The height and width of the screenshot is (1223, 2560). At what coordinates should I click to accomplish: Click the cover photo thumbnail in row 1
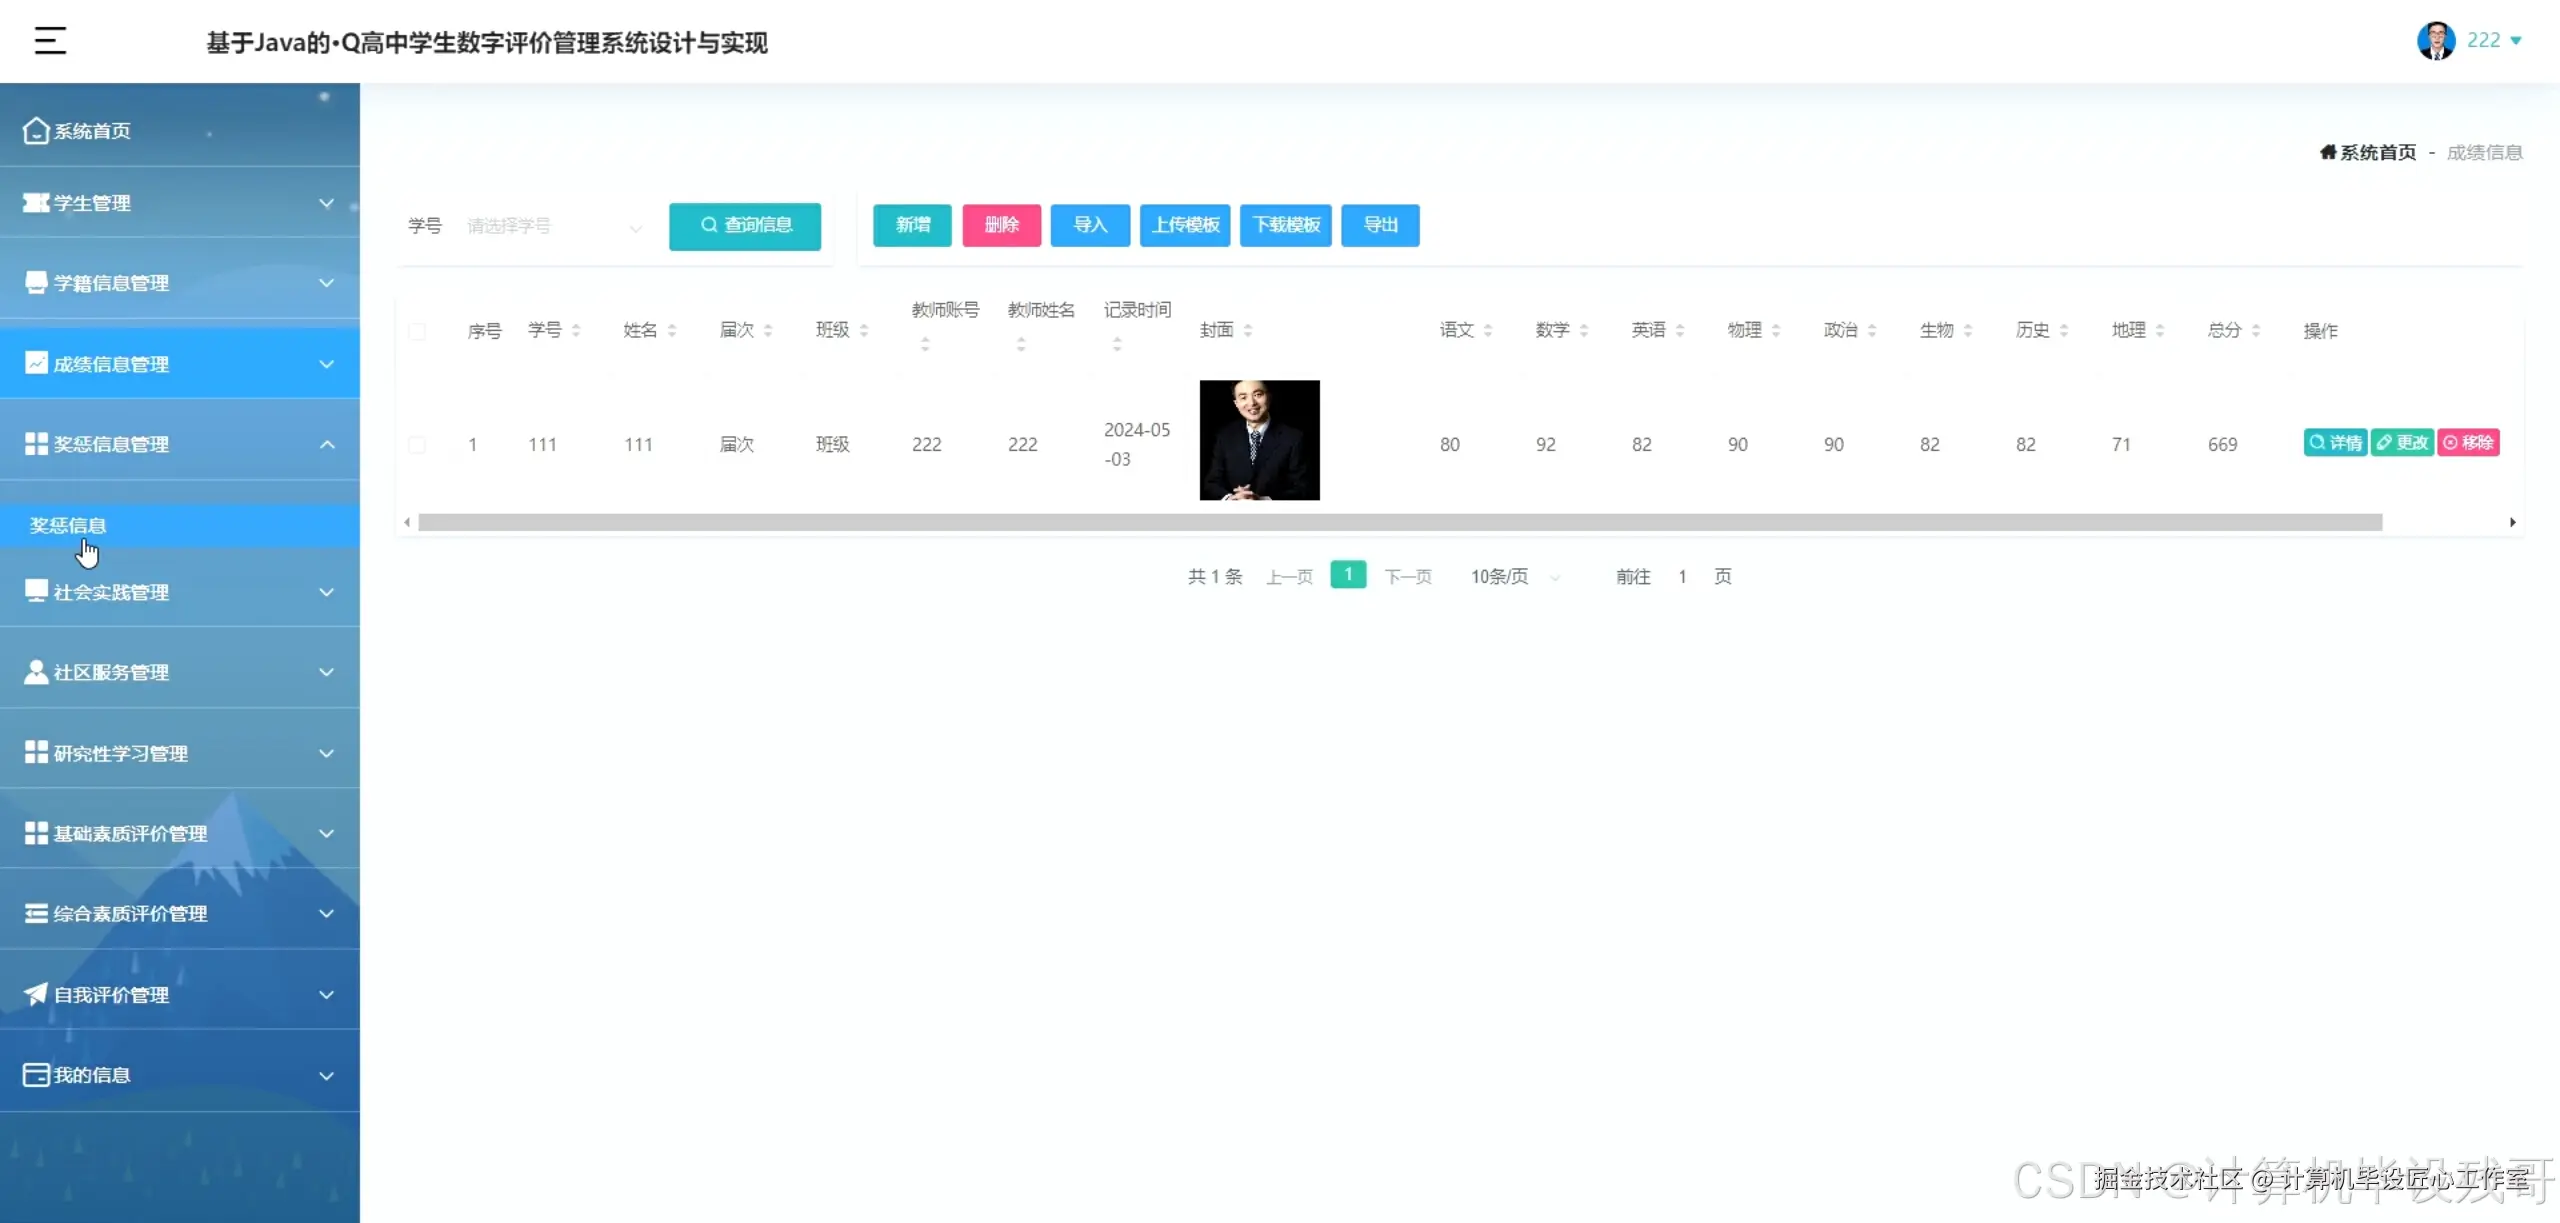pos(1259,440)
